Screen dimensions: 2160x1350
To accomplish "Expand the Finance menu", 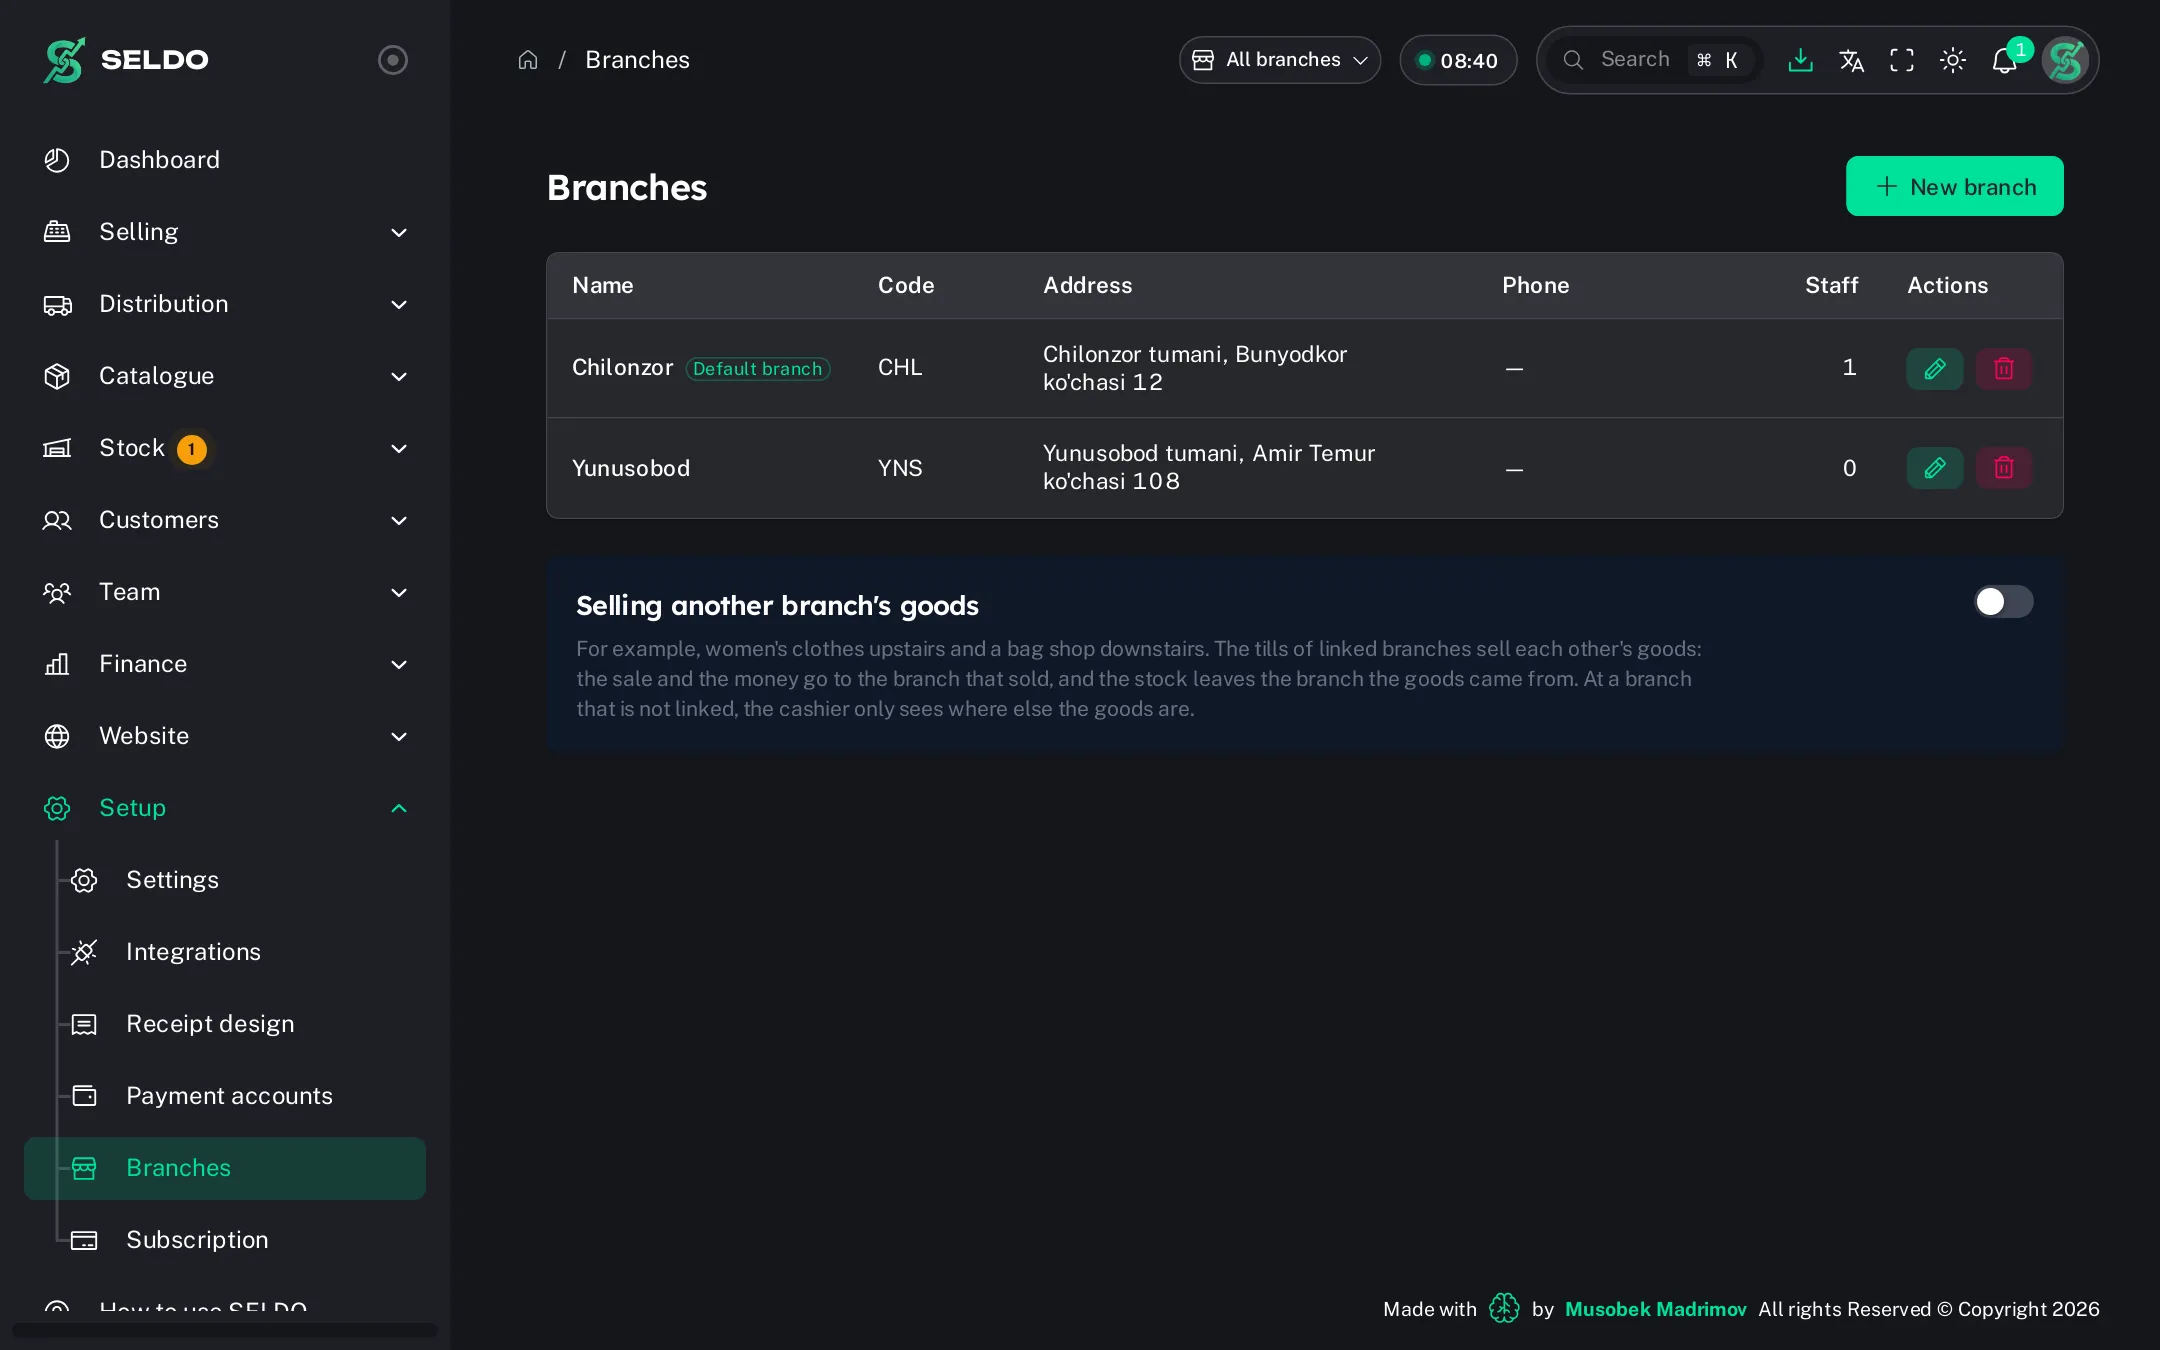I will (x=225, y=664).
